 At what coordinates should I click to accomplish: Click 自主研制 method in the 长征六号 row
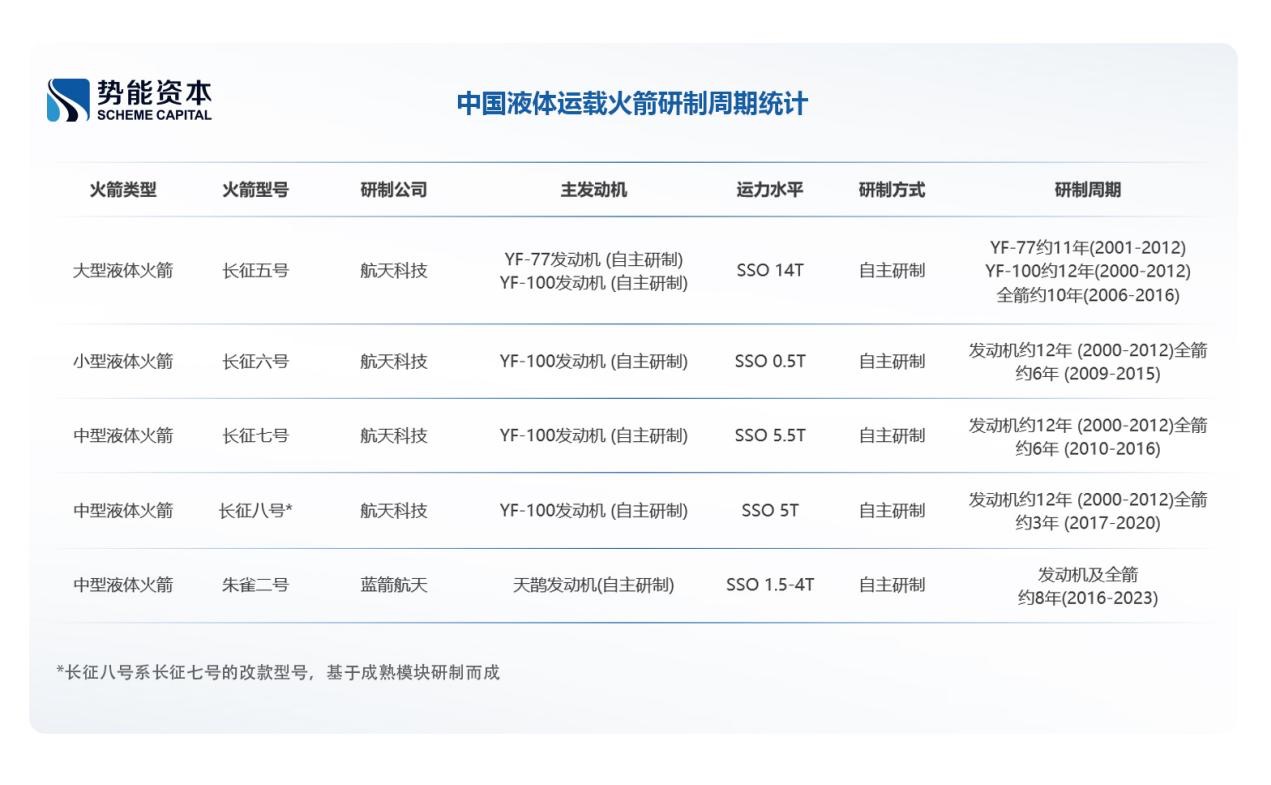[x=892, y=361]
